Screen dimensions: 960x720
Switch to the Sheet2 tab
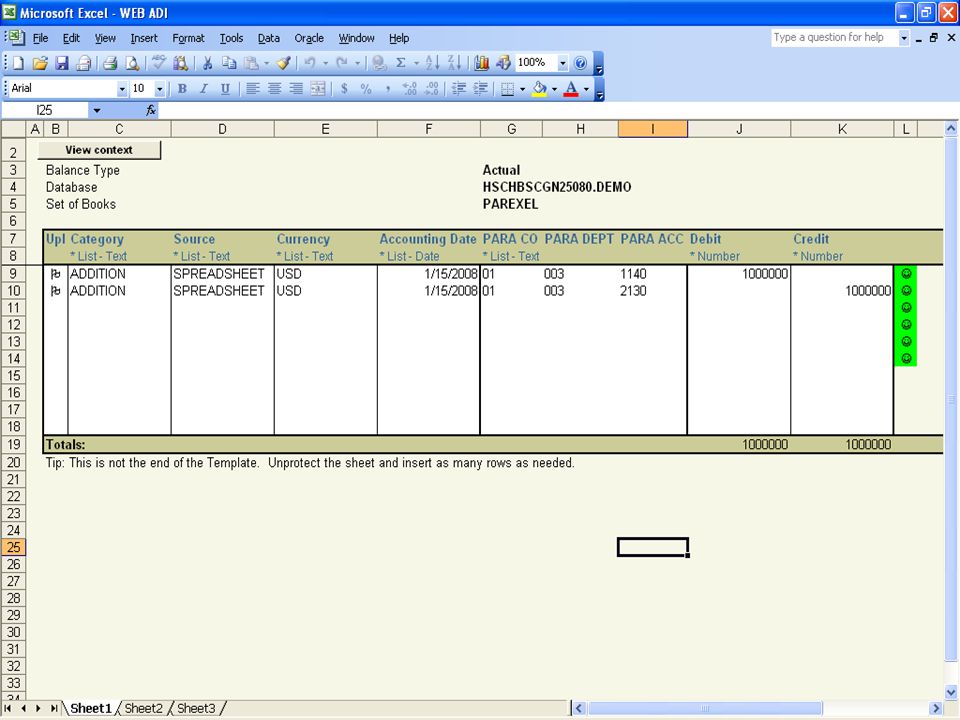(144, 708)
